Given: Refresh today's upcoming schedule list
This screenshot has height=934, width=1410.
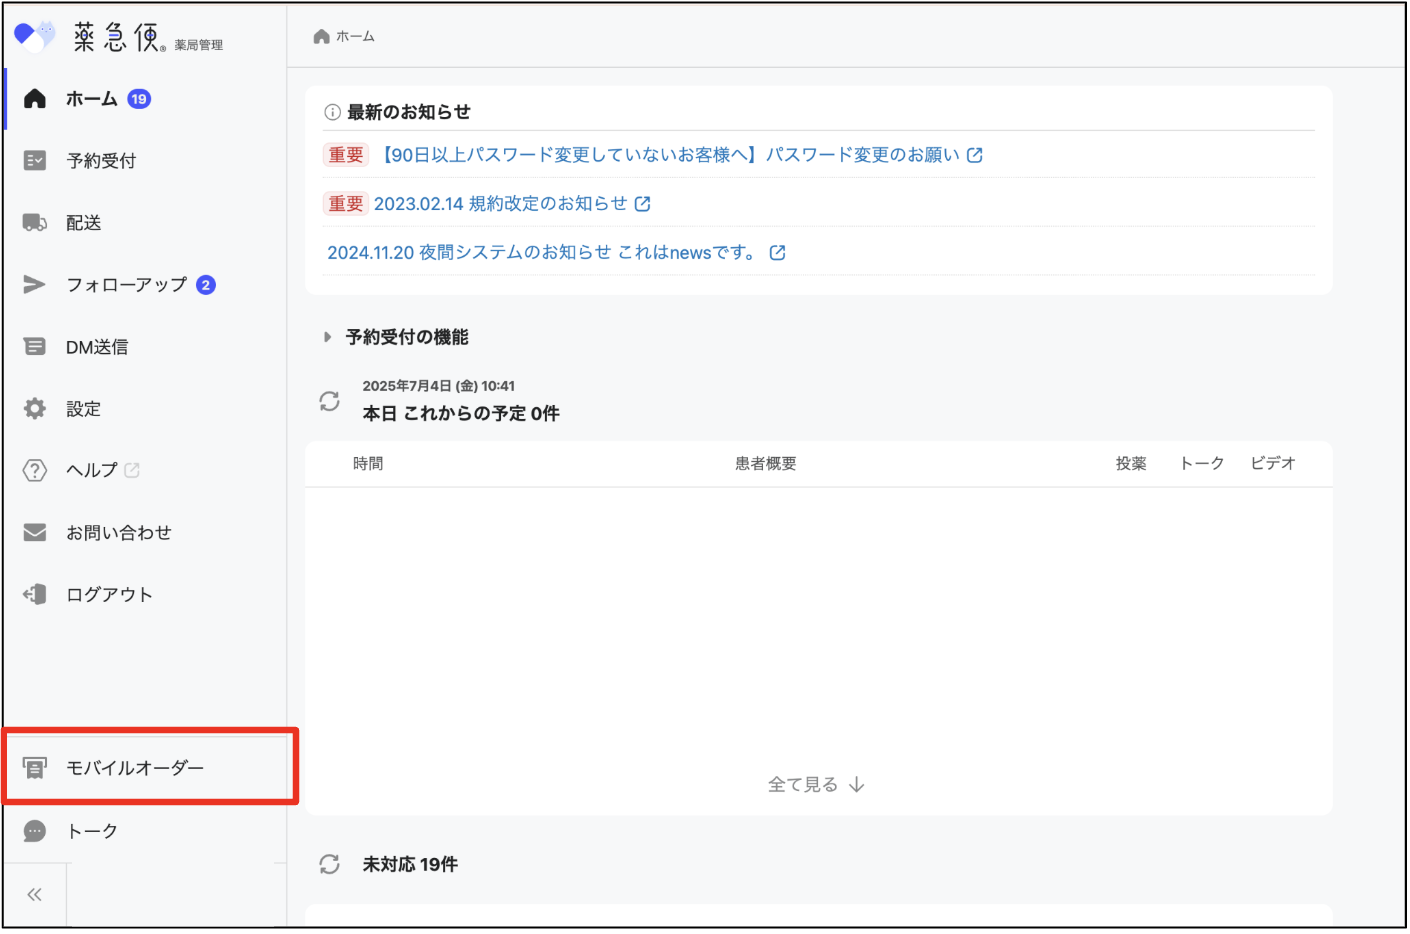Looking at the screenshot, I should tap(329, 402).
